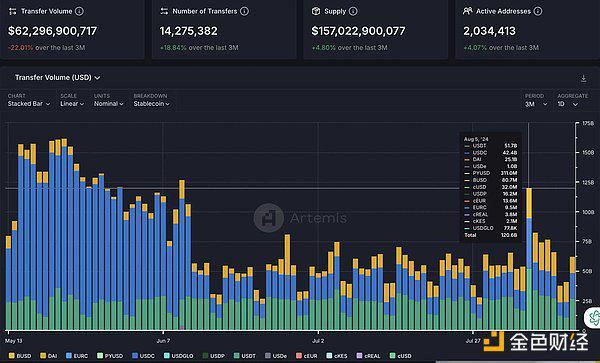Toggle cKES series in legend
The width and height of the screenshot is (600, 363).
[x=336, y=356]
